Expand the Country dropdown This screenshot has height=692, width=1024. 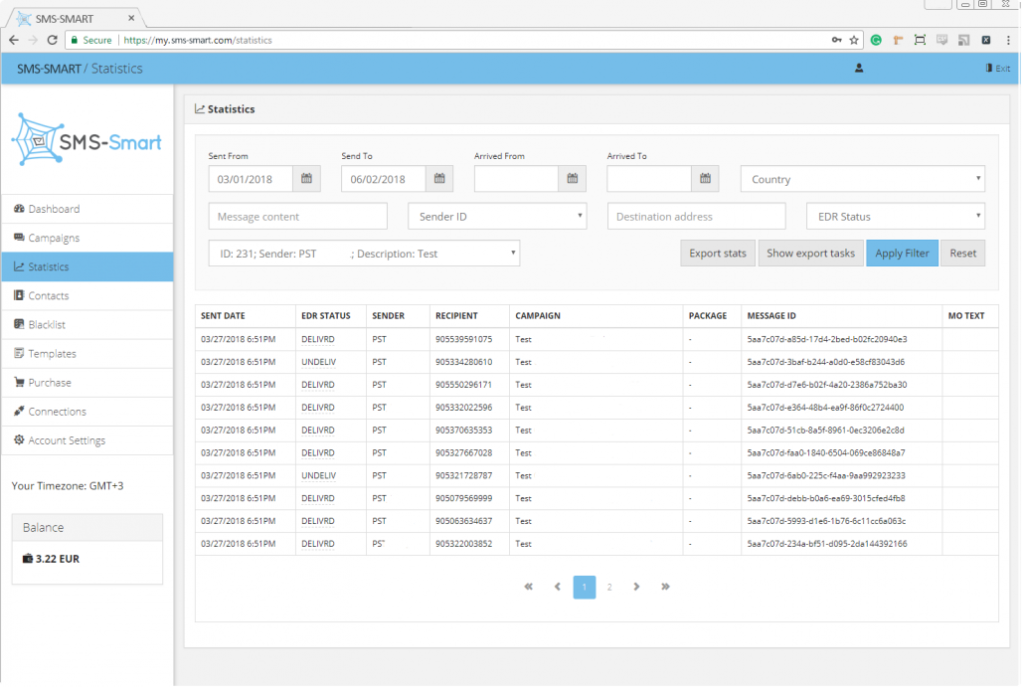pos(863,179)
